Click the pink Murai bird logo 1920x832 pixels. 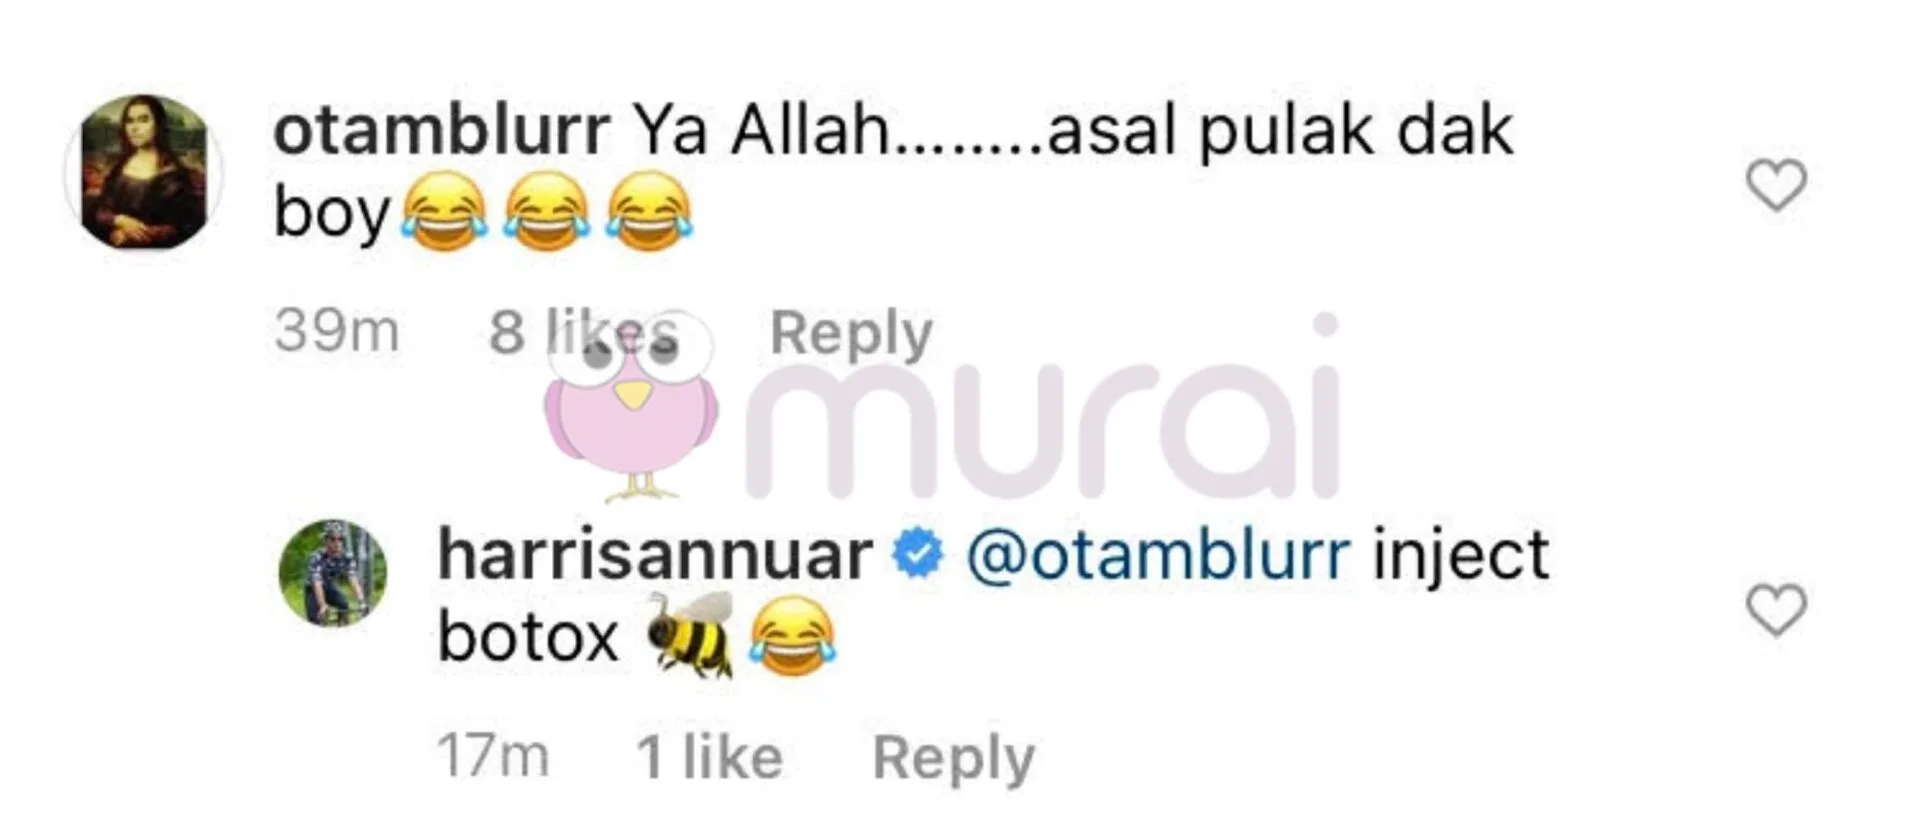631,409
